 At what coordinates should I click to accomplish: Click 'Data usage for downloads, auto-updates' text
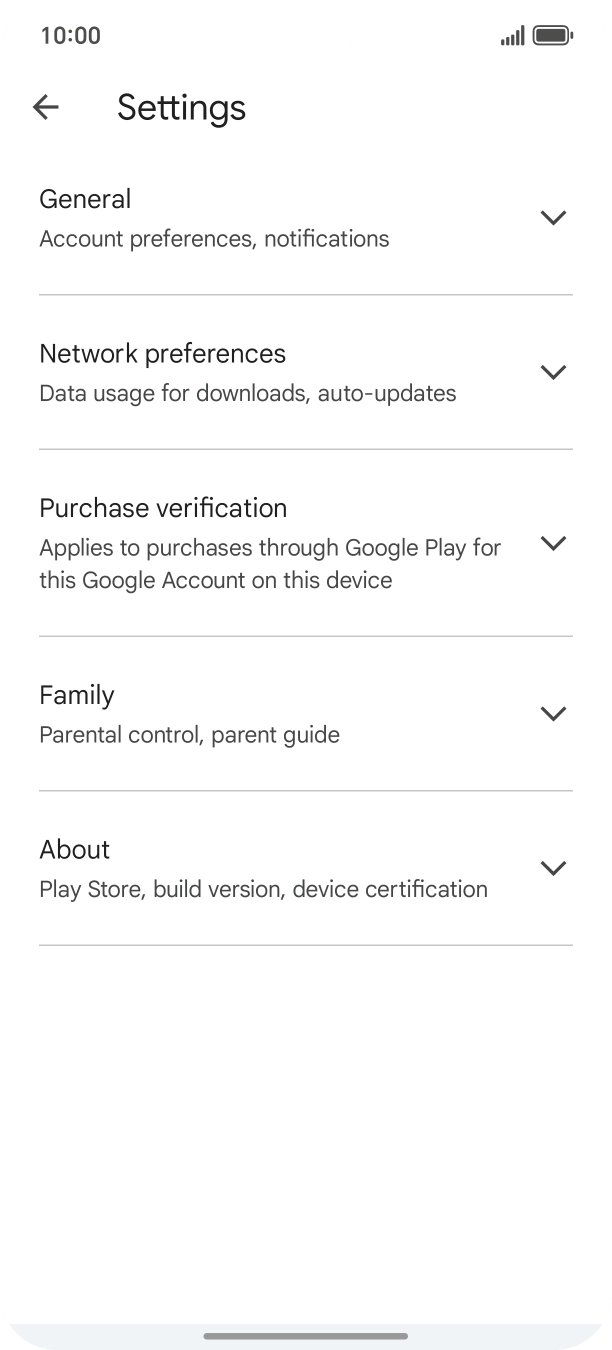[247, 393]
